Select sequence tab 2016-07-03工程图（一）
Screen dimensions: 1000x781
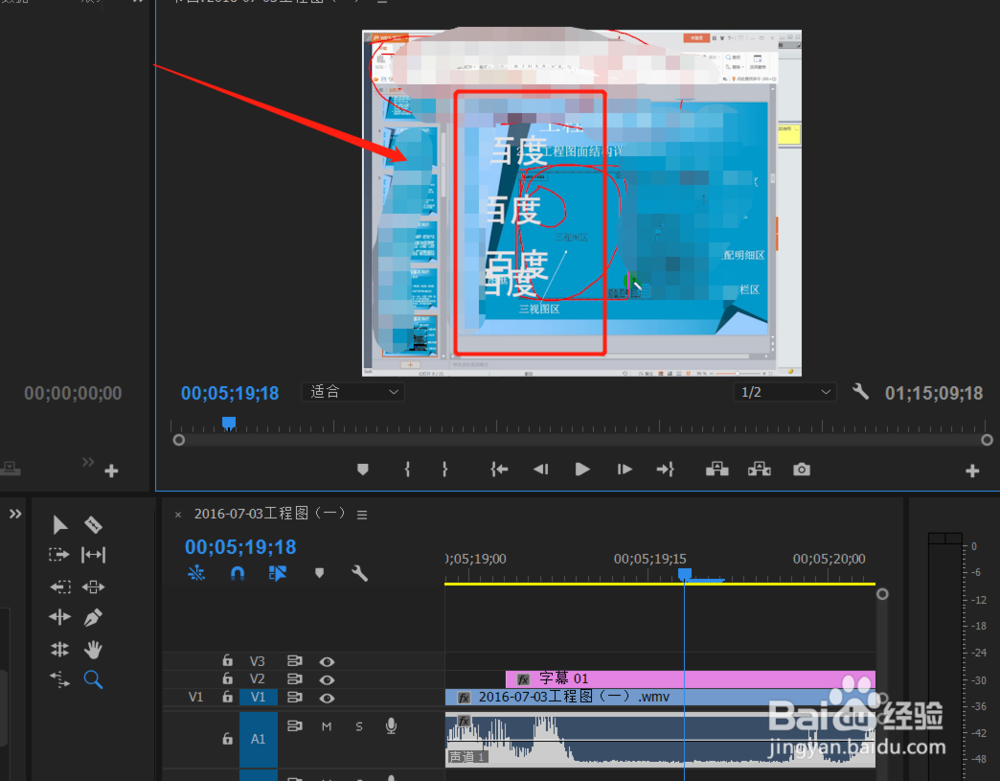270,514
